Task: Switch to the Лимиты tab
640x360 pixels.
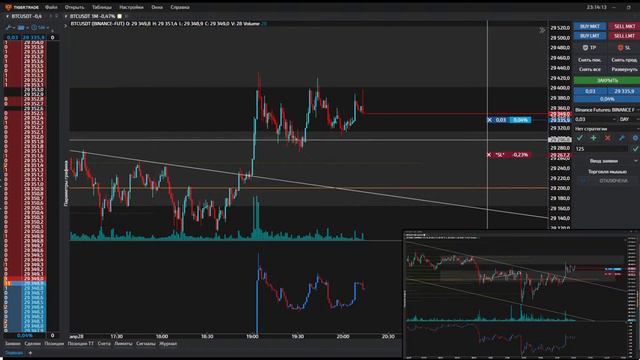Action: 123,344
